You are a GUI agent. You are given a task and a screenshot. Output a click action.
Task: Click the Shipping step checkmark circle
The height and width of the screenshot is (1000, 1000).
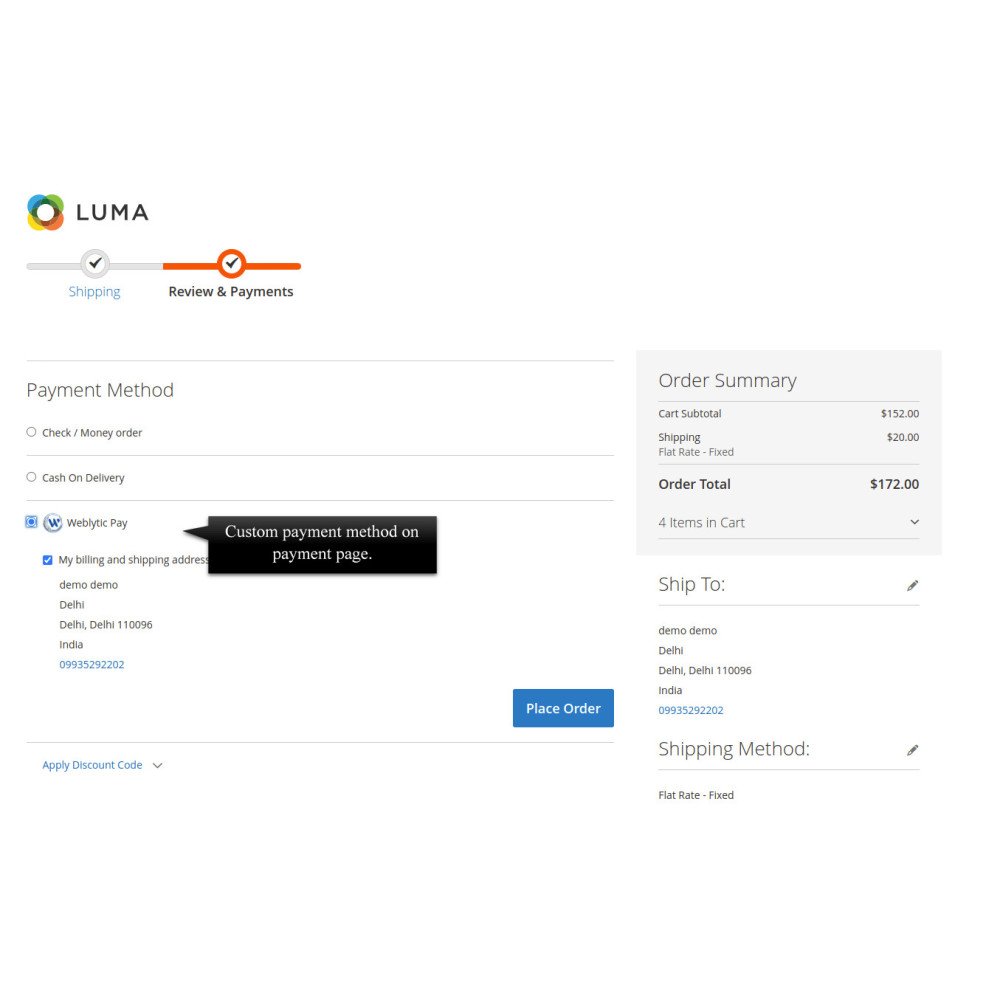95,263
